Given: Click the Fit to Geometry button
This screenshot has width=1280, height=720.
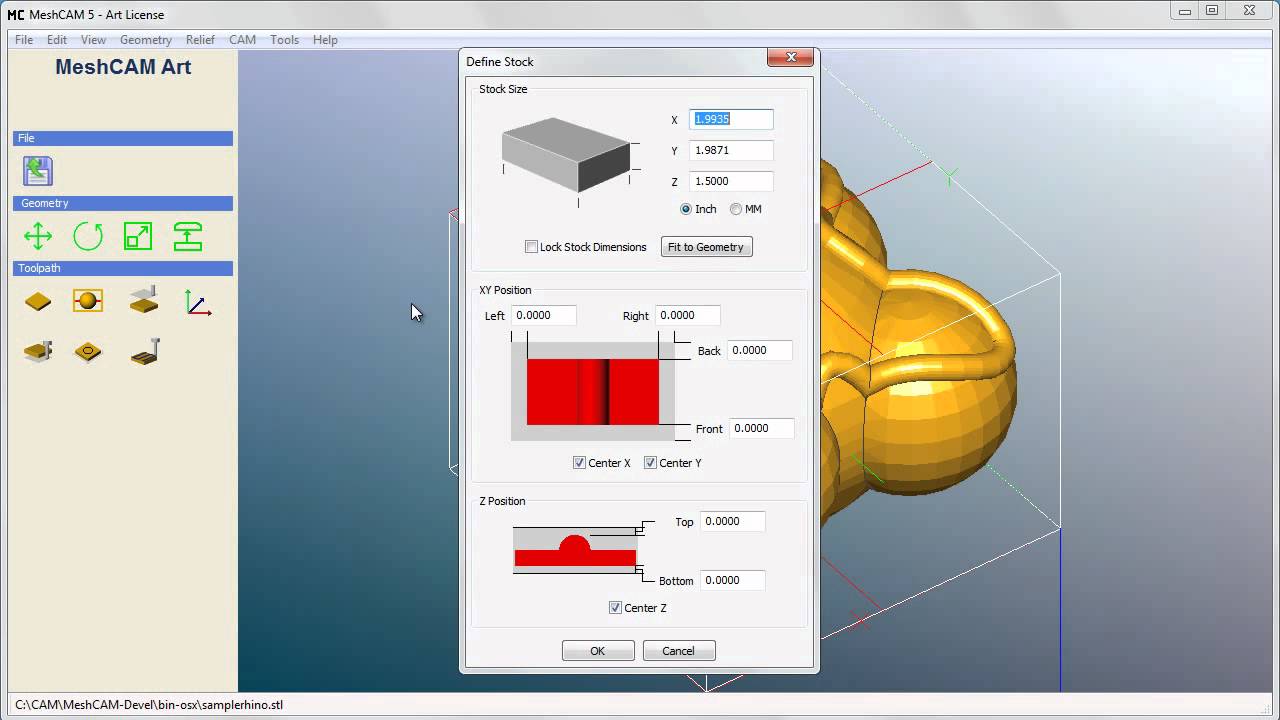Looking at the screenshot, I should pyautogui.click(x=706, y=247).
